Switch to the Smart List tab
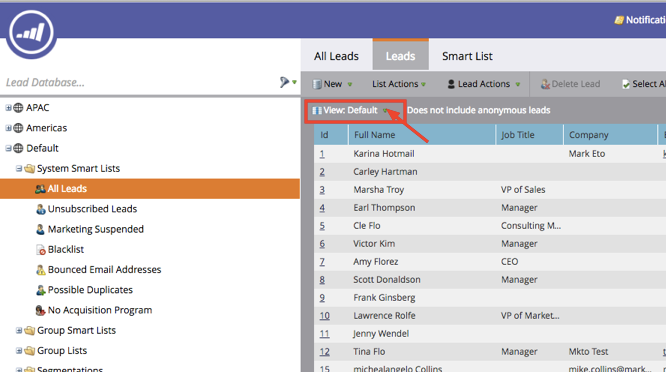This screenshot has width=666, height=372. pos(467,56)
